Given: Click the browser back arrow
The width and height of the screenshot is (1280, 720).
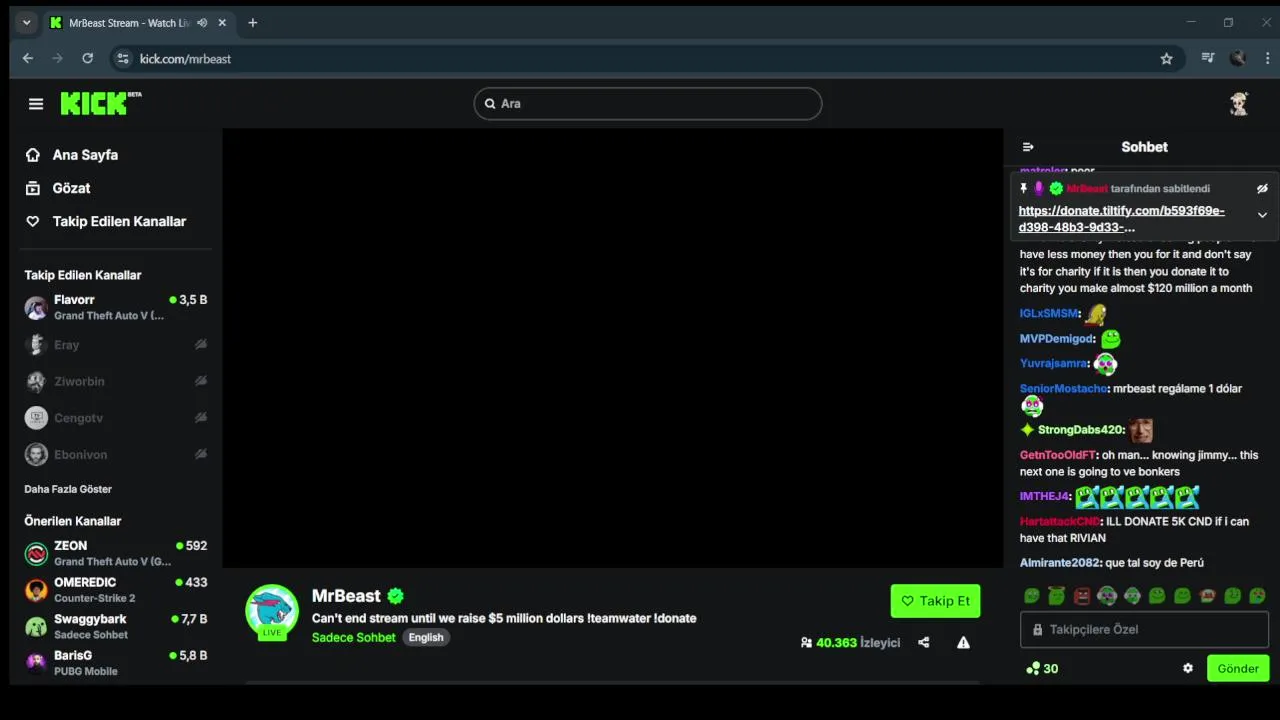Looking at the screenshot, I should (x=27, y=59).
